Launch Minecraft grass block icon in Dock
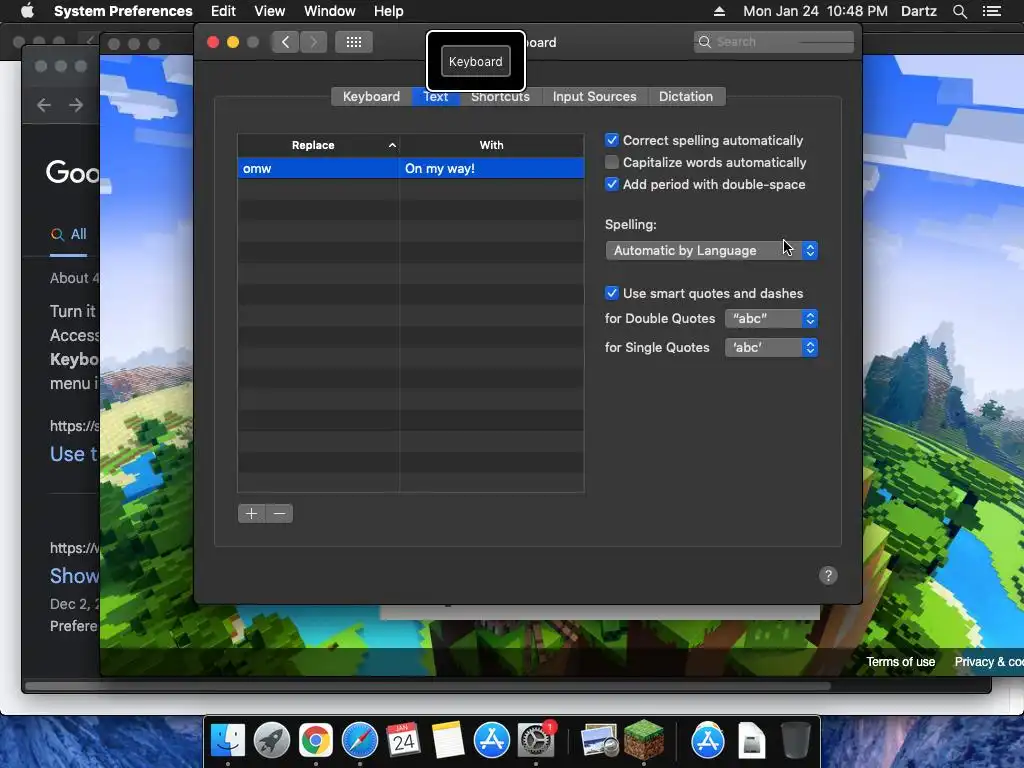 [644, 739]
